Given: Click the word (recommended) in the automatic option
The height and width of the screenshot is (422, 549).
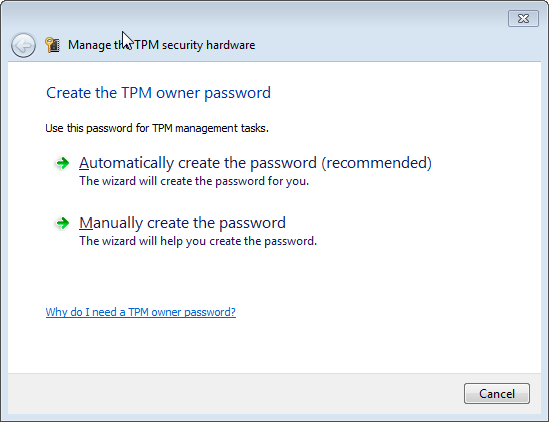Looking at the screenshot, I should tap(376, 163).
